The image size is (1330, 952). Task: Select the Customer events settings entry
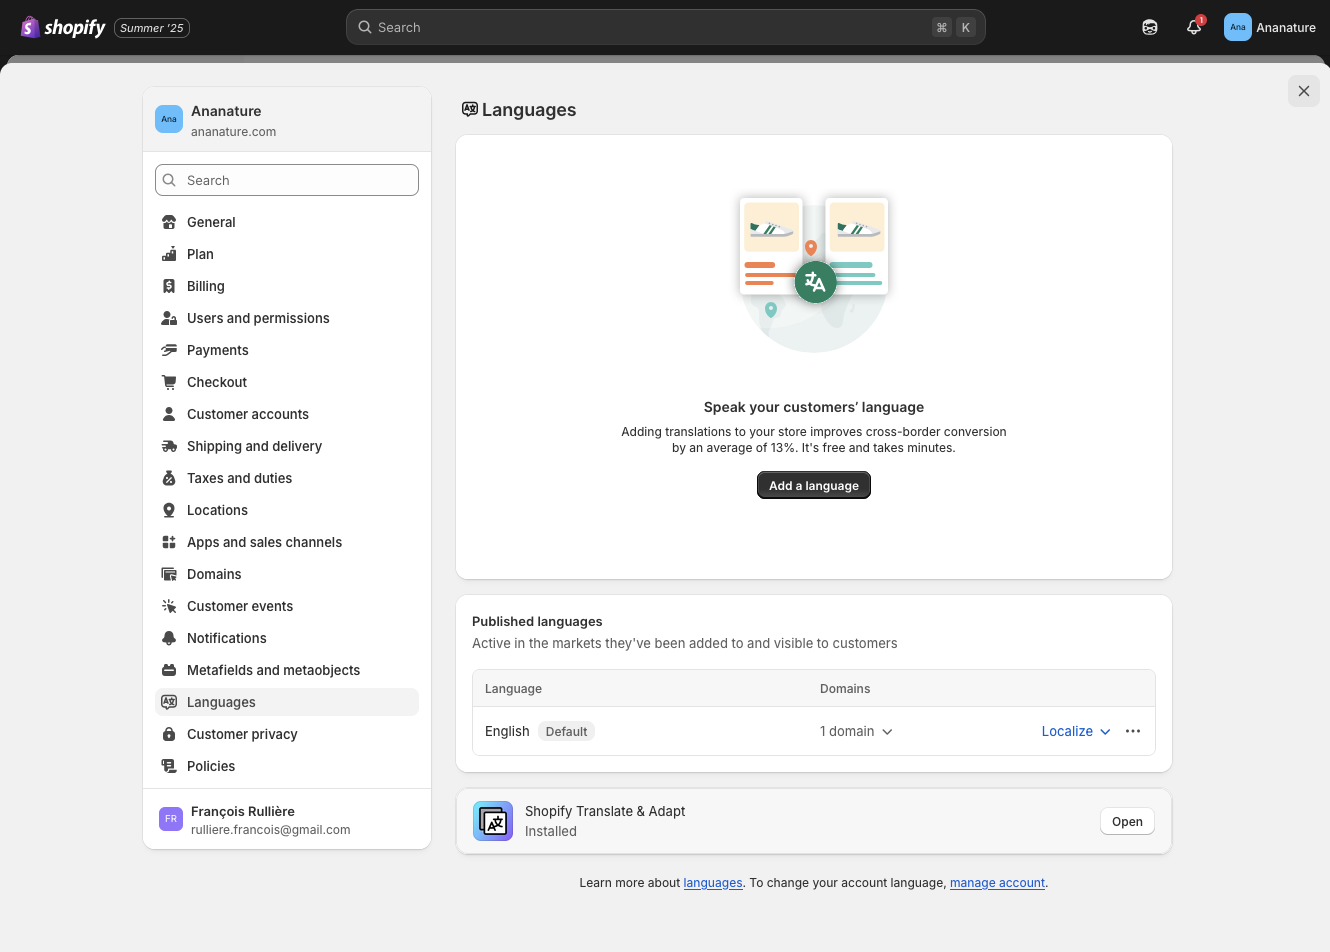tap(239, 605)
